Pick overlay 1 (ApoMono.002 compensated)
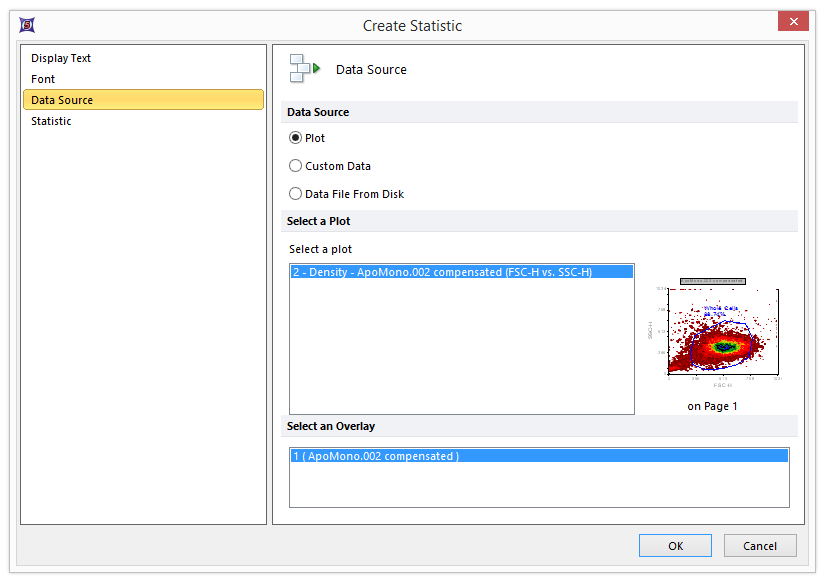This screenshot has width=827, height=584. [376, 456]
